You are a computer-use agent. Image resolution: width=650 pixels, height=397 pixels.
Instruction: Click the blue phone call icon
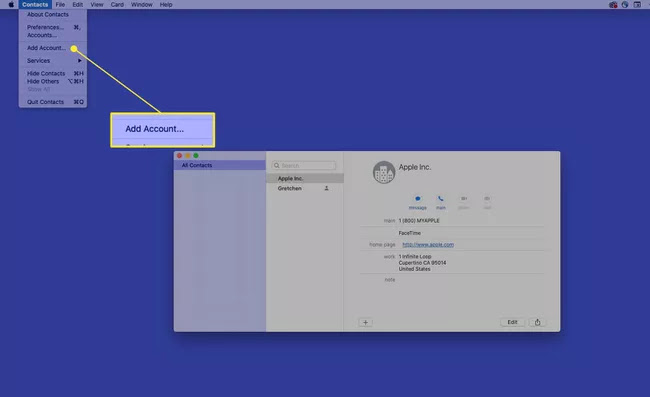pyautogui.click(x=441, y=199)
